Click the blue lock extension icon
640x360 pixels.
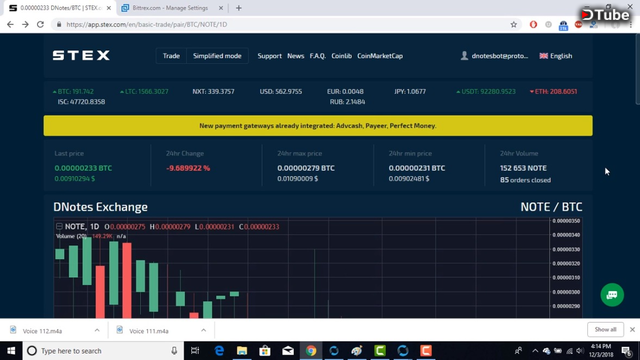click(x=563, y=25)
